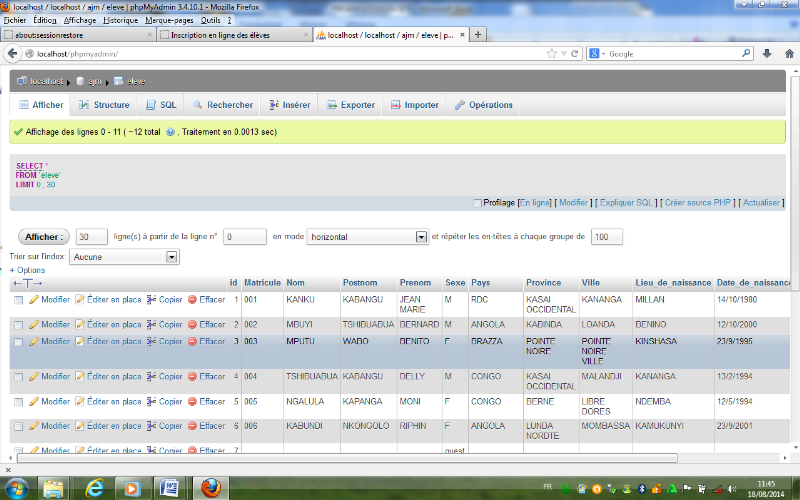The height and width of the screenshot is (500, 800).
Task: Open the Affichage menu
Action: pos(80,20)
